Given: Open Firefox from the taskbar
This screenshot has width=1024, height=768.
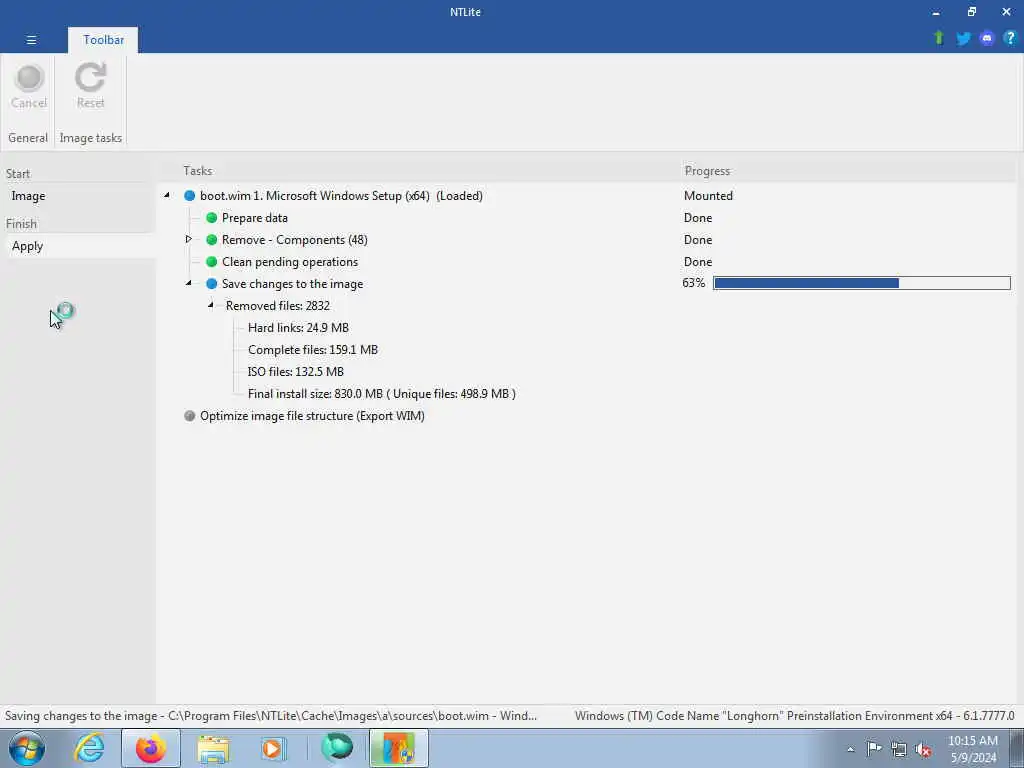Looking at the screenshot, I should [151, 748].
